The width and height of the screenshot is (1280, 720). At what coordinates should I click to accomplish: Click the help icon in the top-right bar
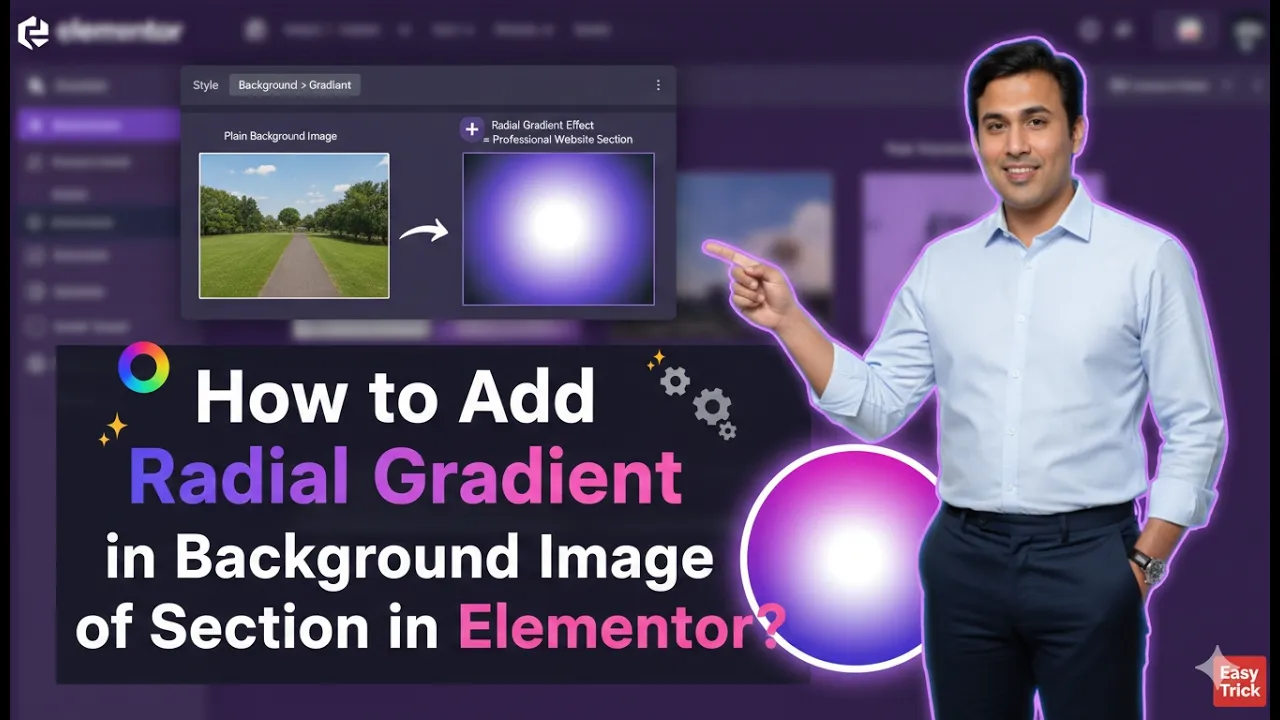(1090, 30)
